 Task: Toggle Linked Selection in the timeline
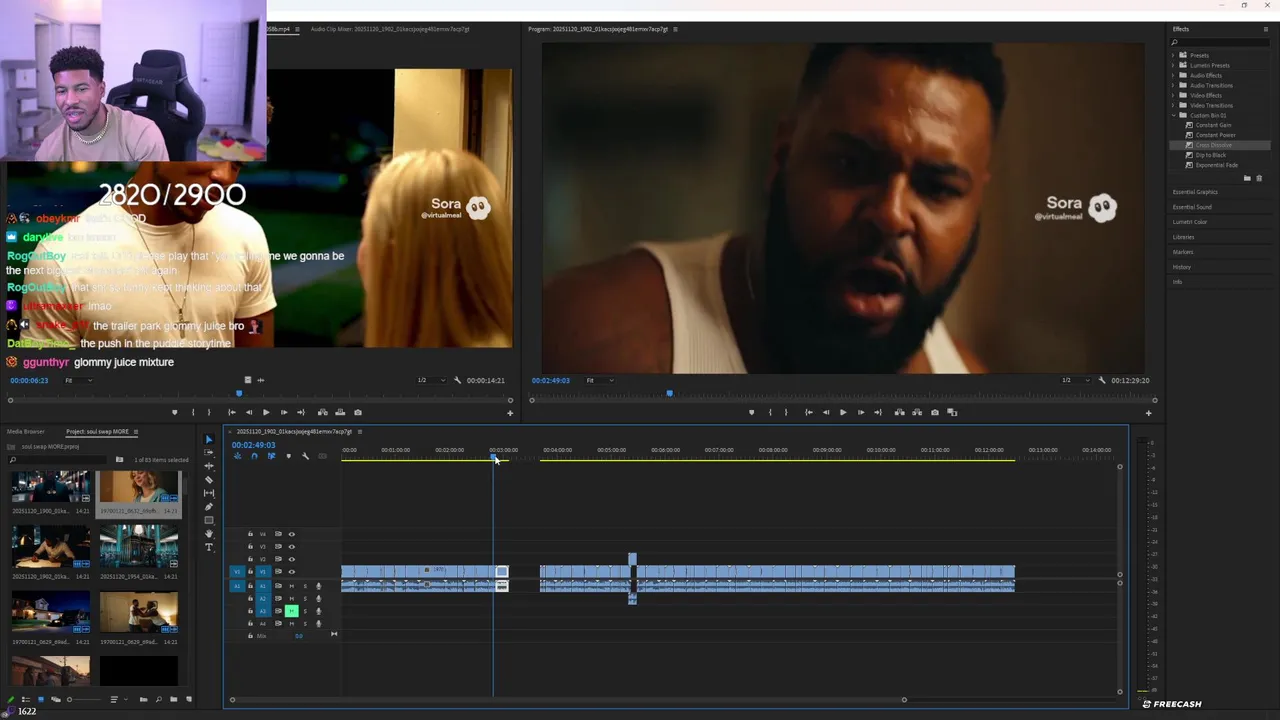[x=271, y=456]
